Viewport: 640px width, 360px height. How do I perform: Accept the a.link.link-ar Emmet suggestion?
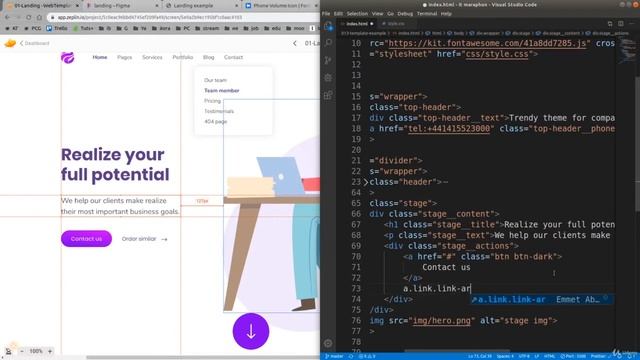pos(541,300)
